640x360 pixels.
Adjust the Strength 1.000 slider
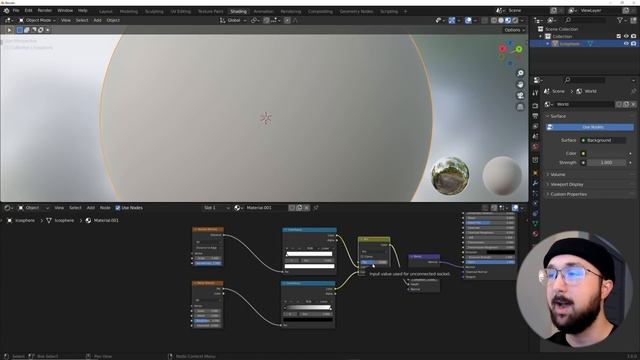[x=606, y=162]
